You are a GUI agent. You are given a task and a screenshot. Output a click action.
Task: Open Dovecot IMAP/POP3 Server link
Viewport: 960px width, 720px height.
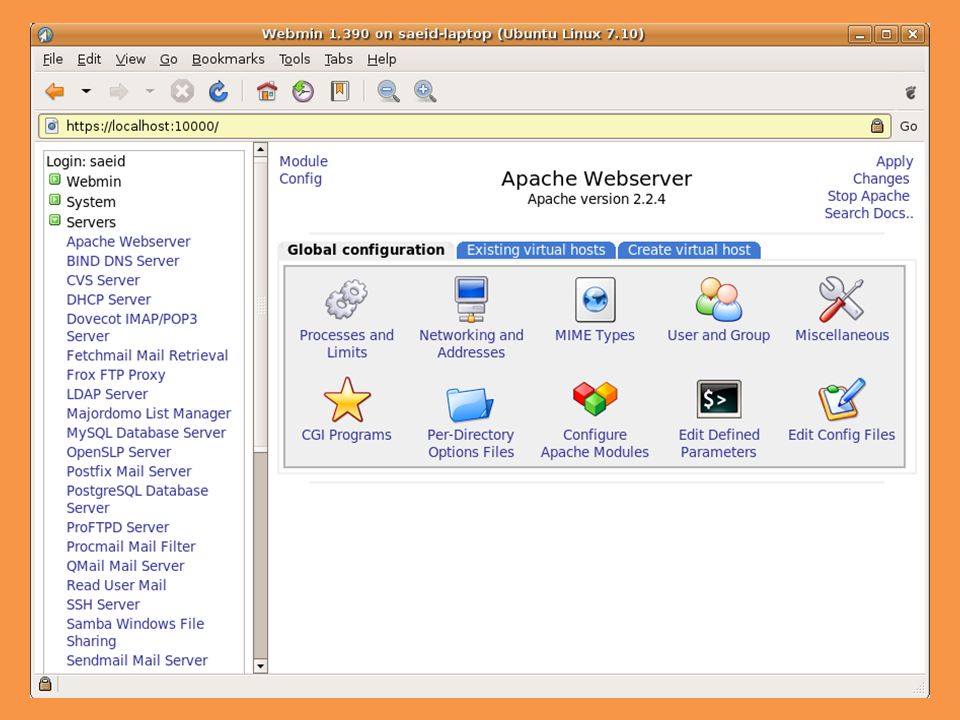tap(132, 328)
